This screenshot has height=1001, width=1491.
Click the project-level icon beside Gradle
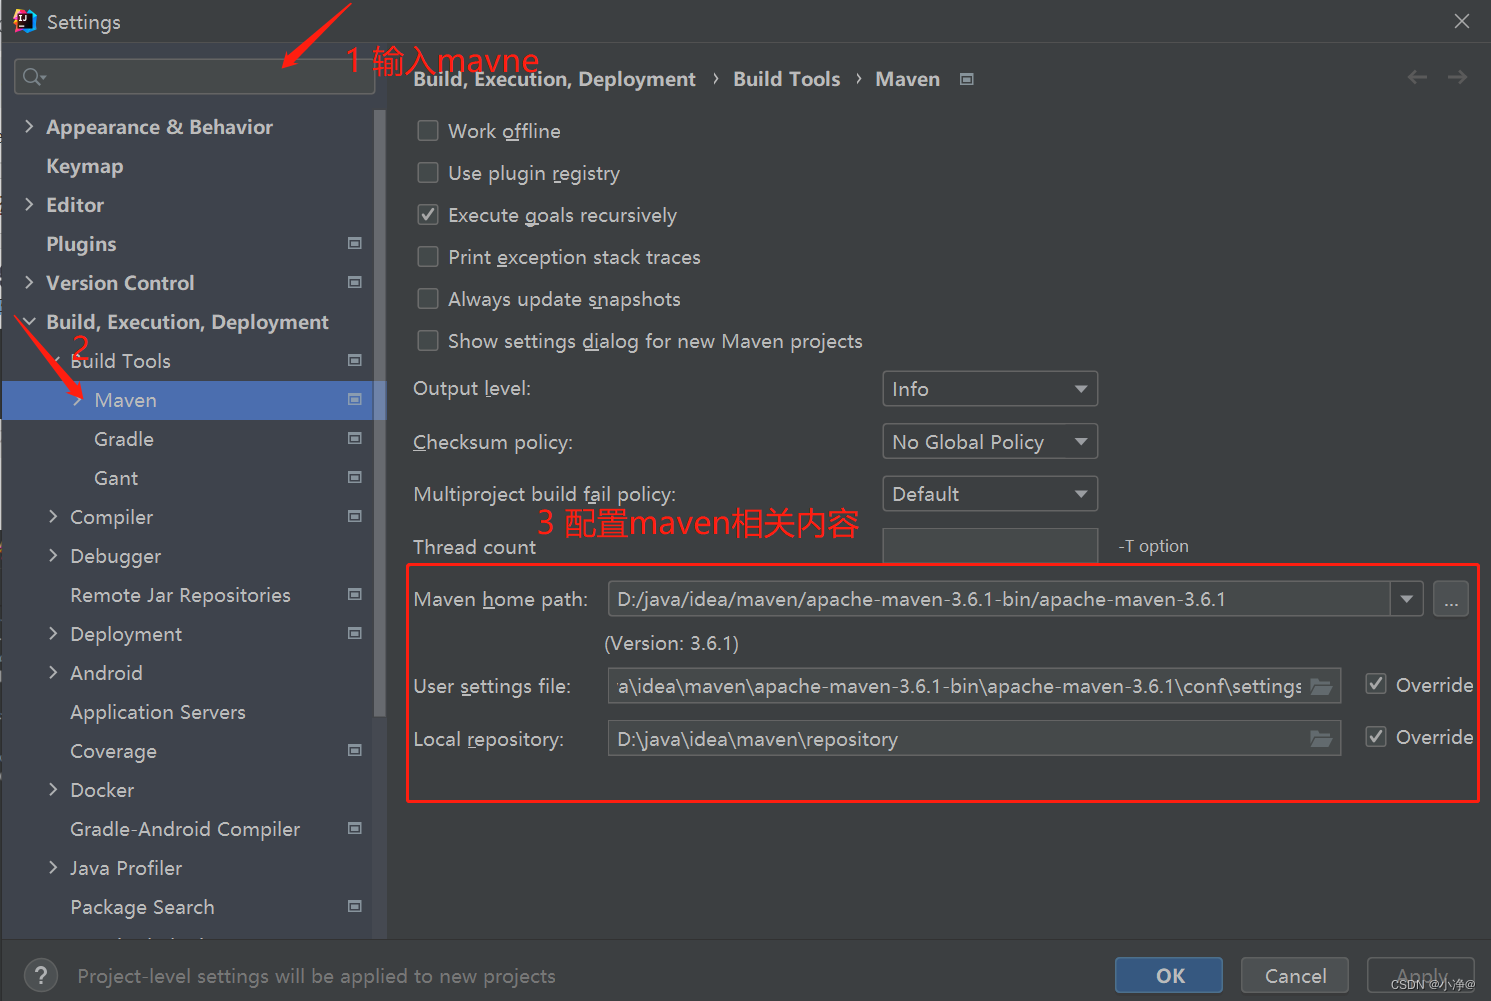(x=354, y=438)
